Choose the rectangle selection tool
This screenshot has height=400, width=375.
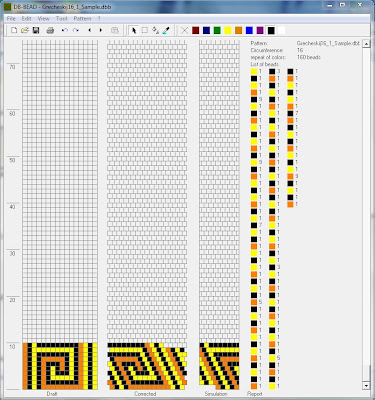point(145,30)
